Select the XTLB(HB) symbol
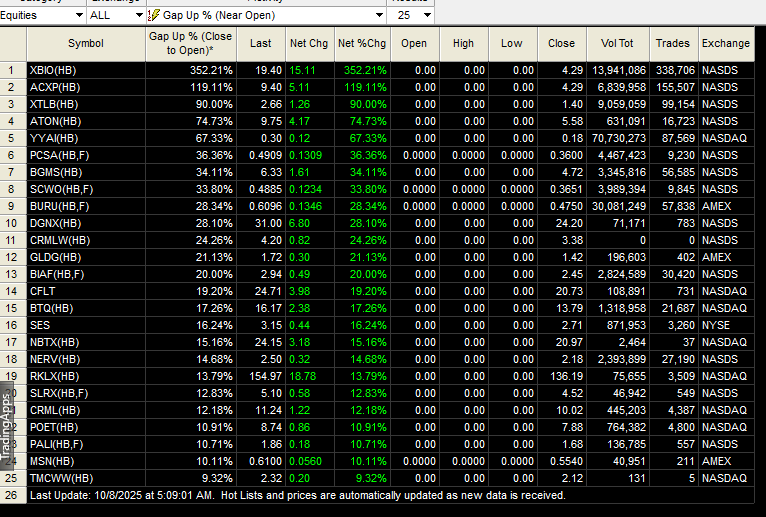Screen dimensions: 766x517 click(x=54, y=105)
